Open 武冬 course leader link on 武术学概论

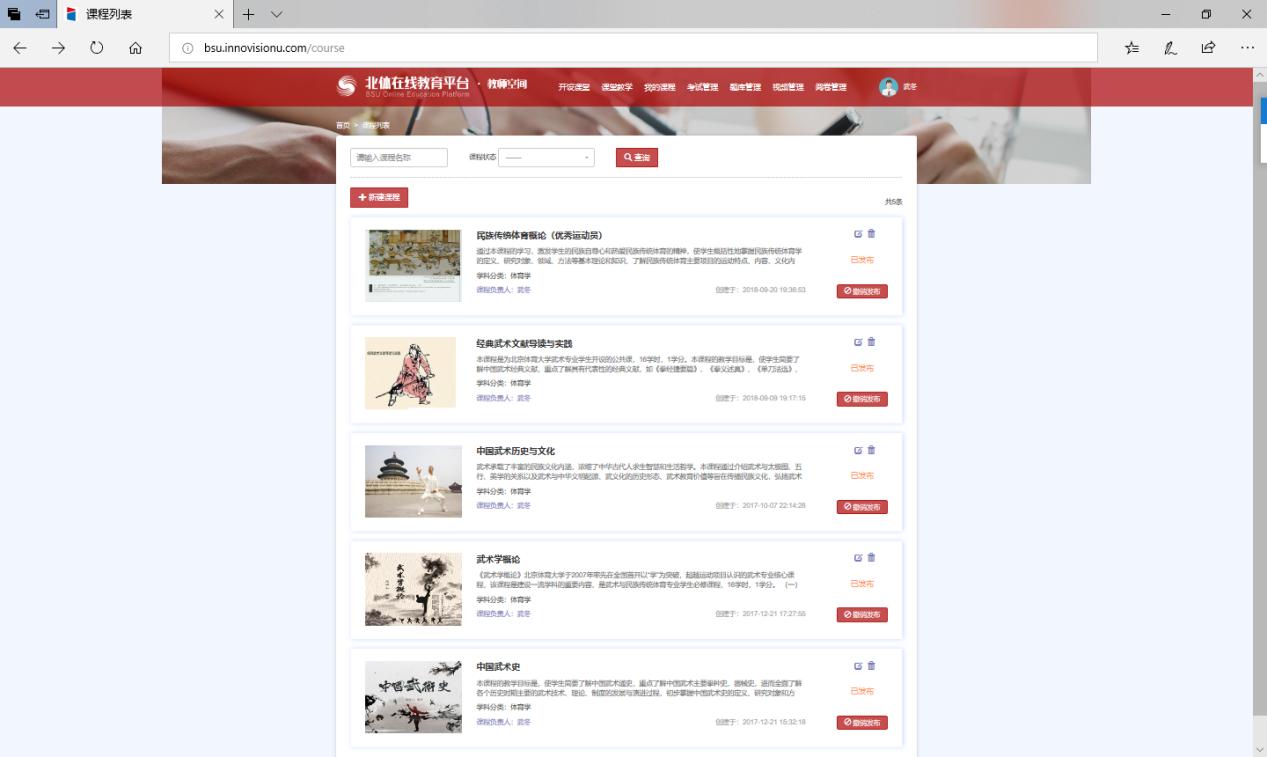click(x=522, y=614)
